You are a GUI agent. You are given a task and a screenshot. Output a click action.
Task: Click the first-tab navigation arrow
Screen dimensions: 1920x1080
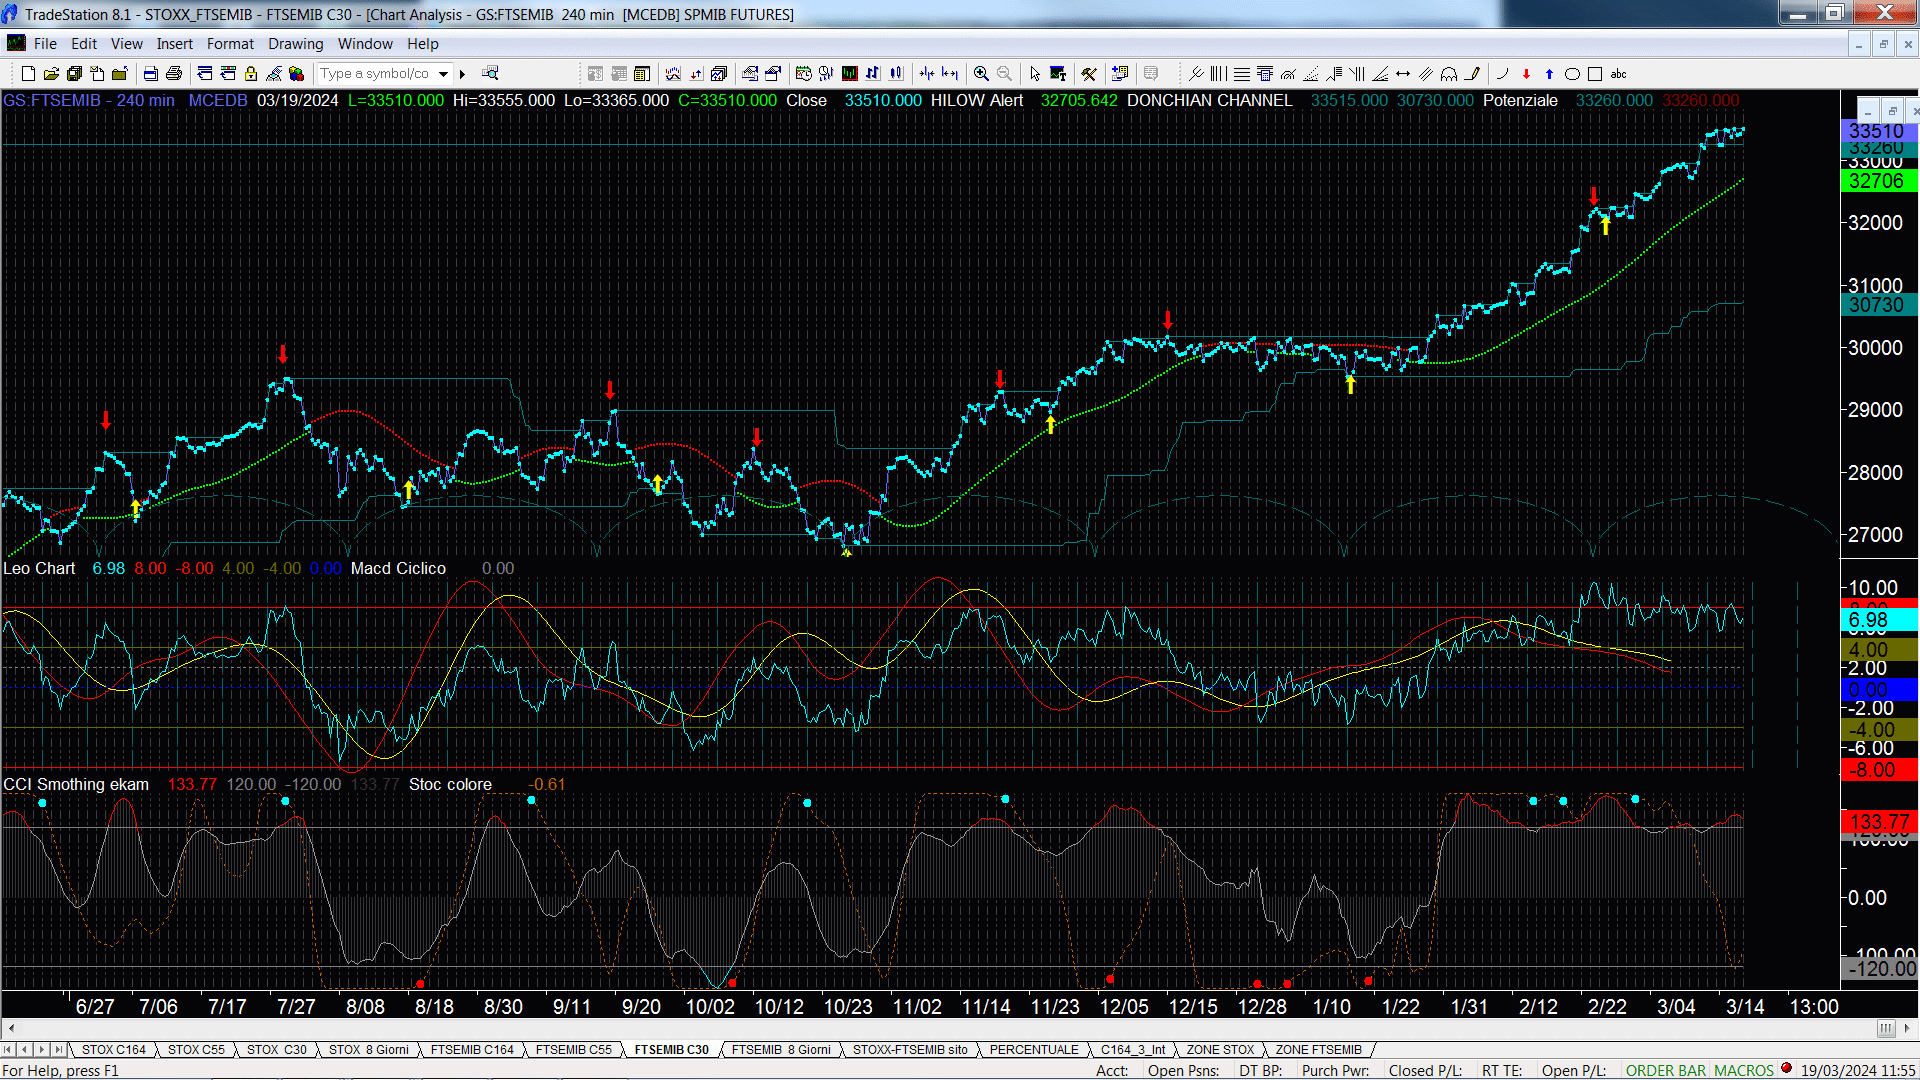pos(8,1049)
